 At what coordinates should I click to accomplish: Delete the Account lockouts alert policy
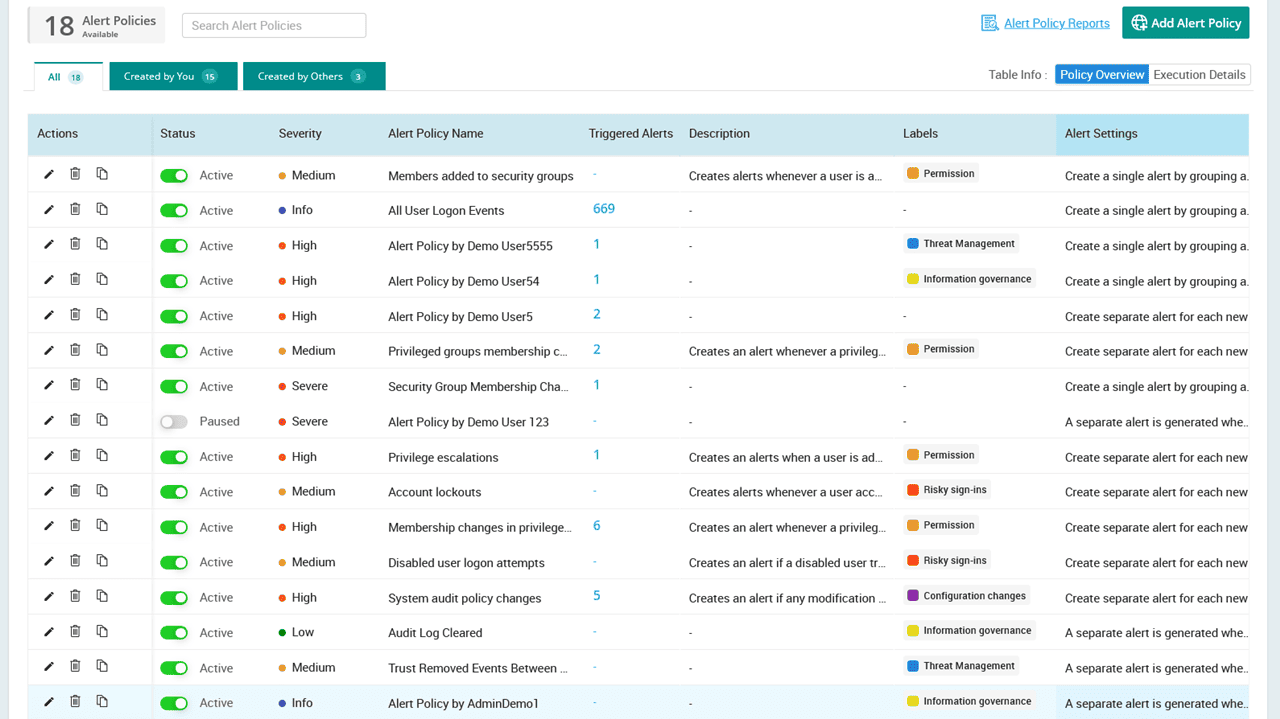click(x=75, y=491)
